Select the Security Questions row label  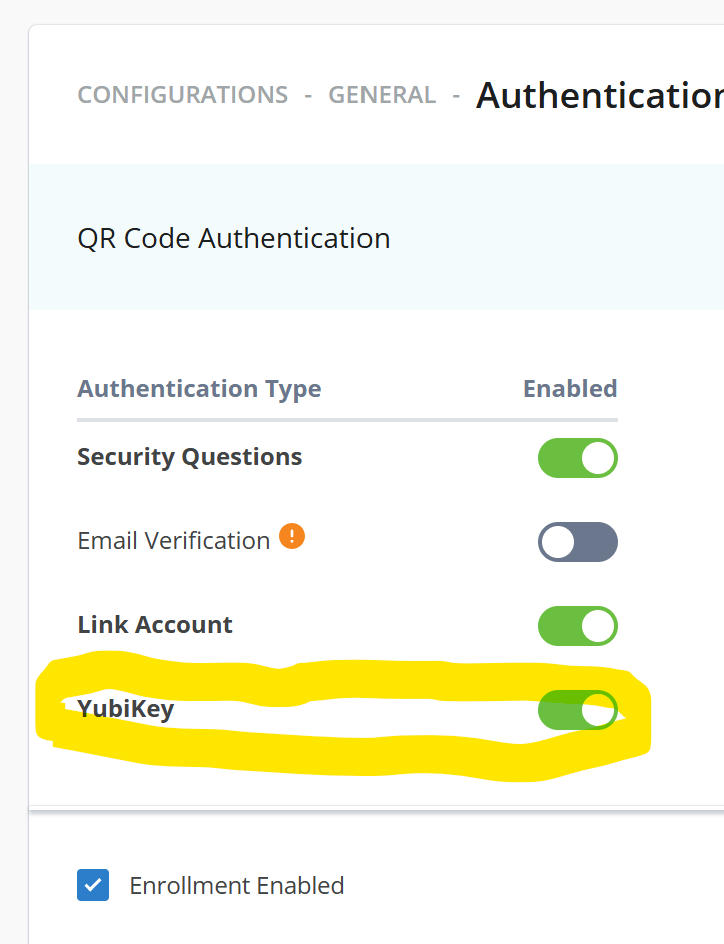[189, 457]
